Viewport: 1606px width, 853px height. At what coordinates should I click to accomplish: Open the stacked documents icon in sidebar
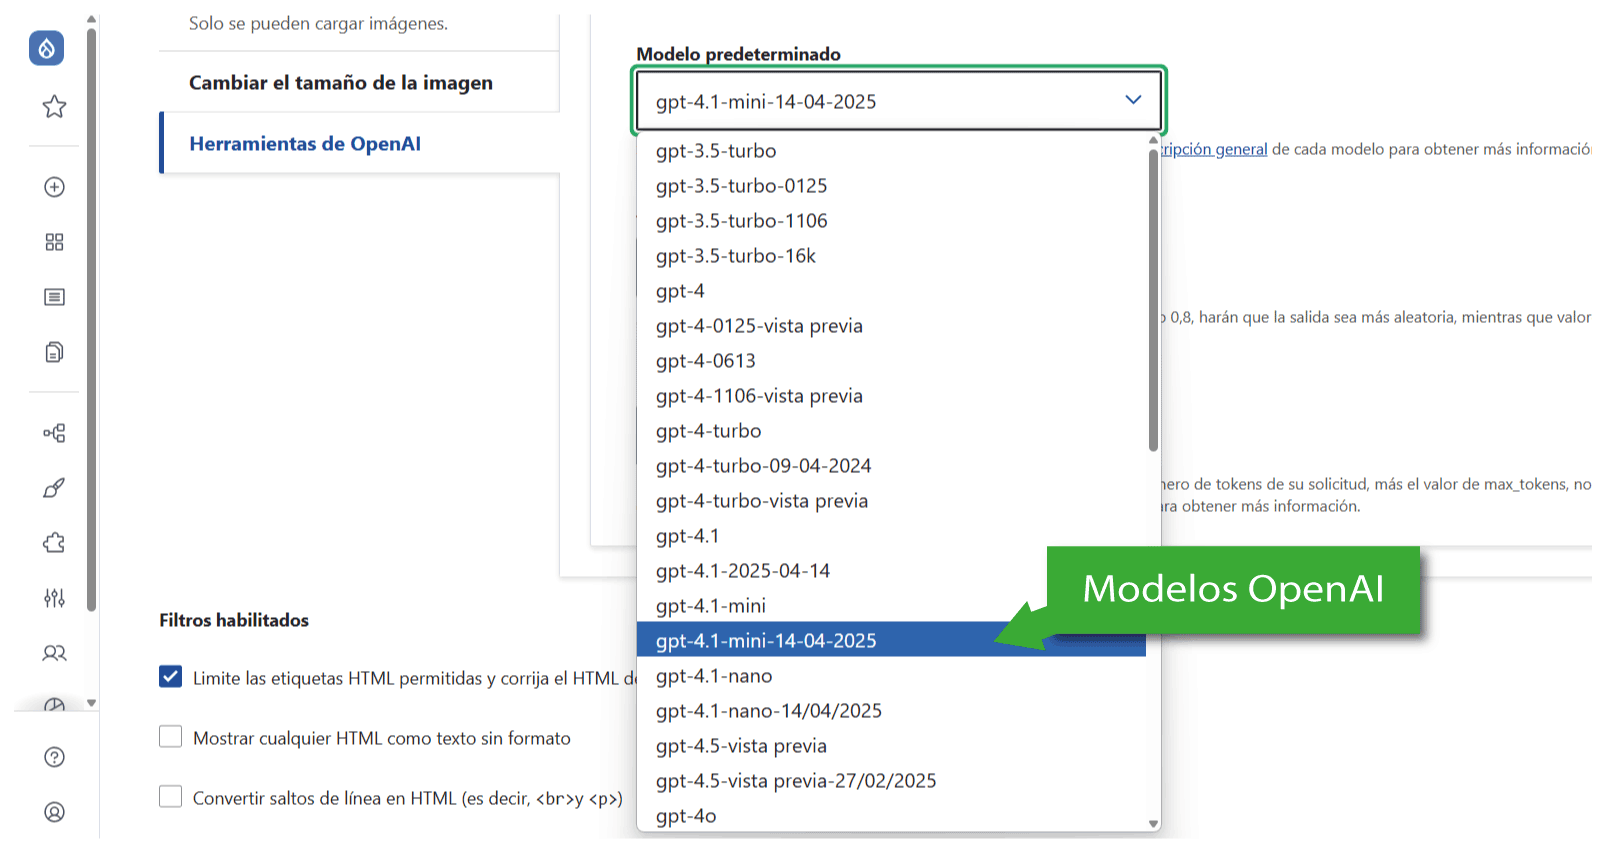coord(54,352)
